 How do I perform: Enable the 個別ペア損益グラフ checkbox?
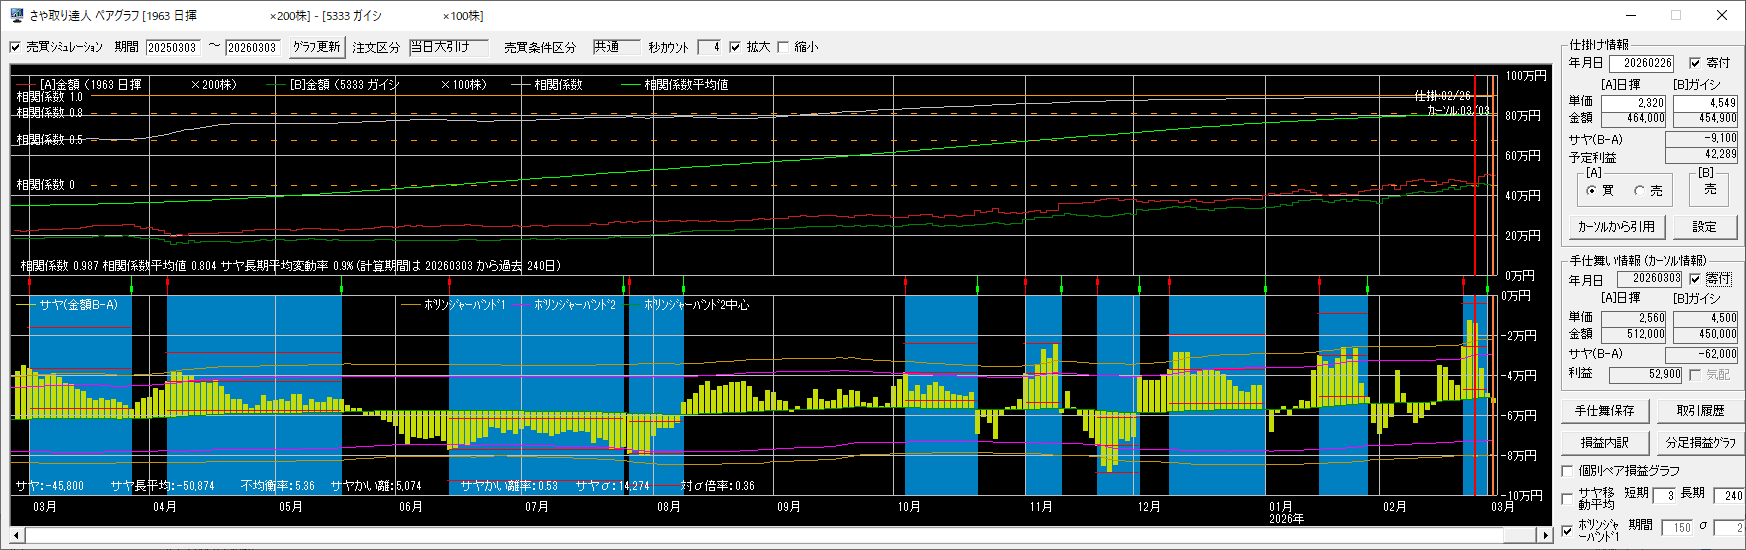click(1568, 471)
